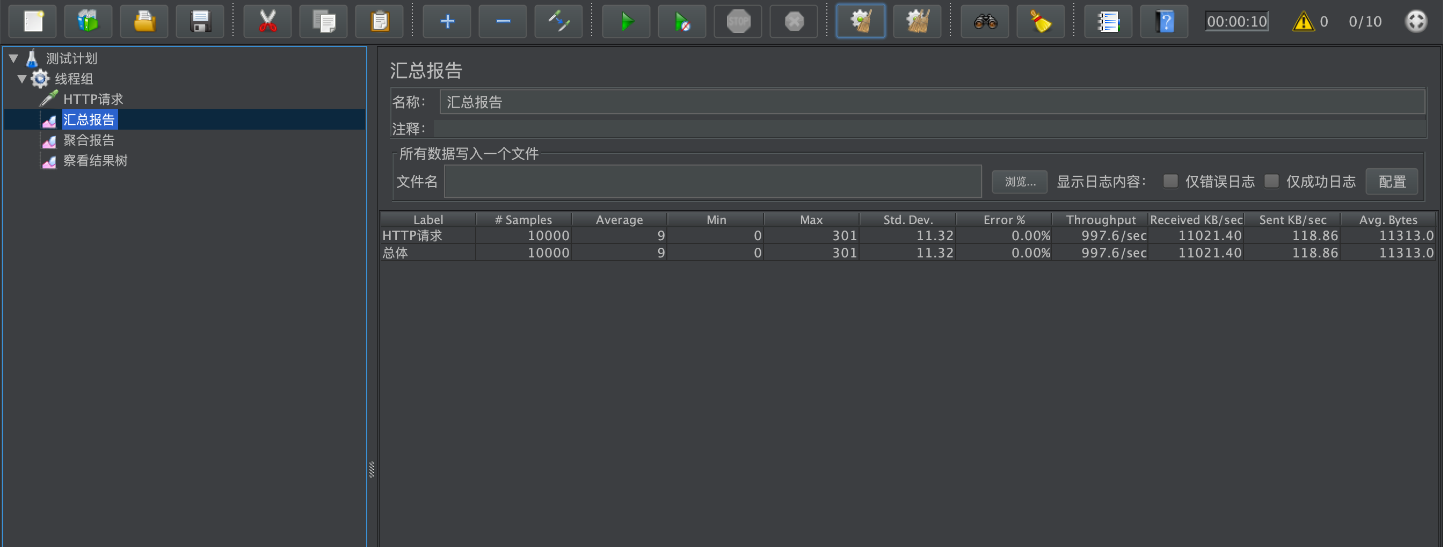Sort by Std. Dev. column header

(908, 219)
